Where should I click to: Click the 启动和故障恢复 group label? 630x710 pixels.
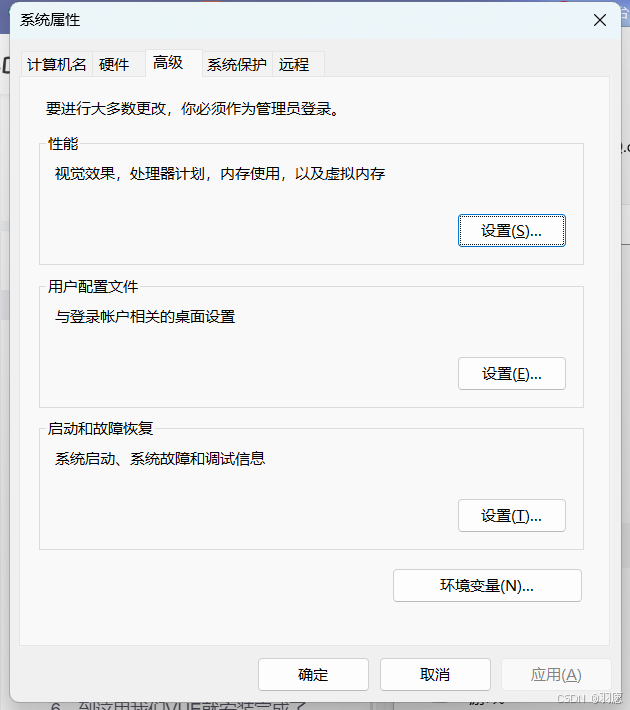(x=101, y=428)
